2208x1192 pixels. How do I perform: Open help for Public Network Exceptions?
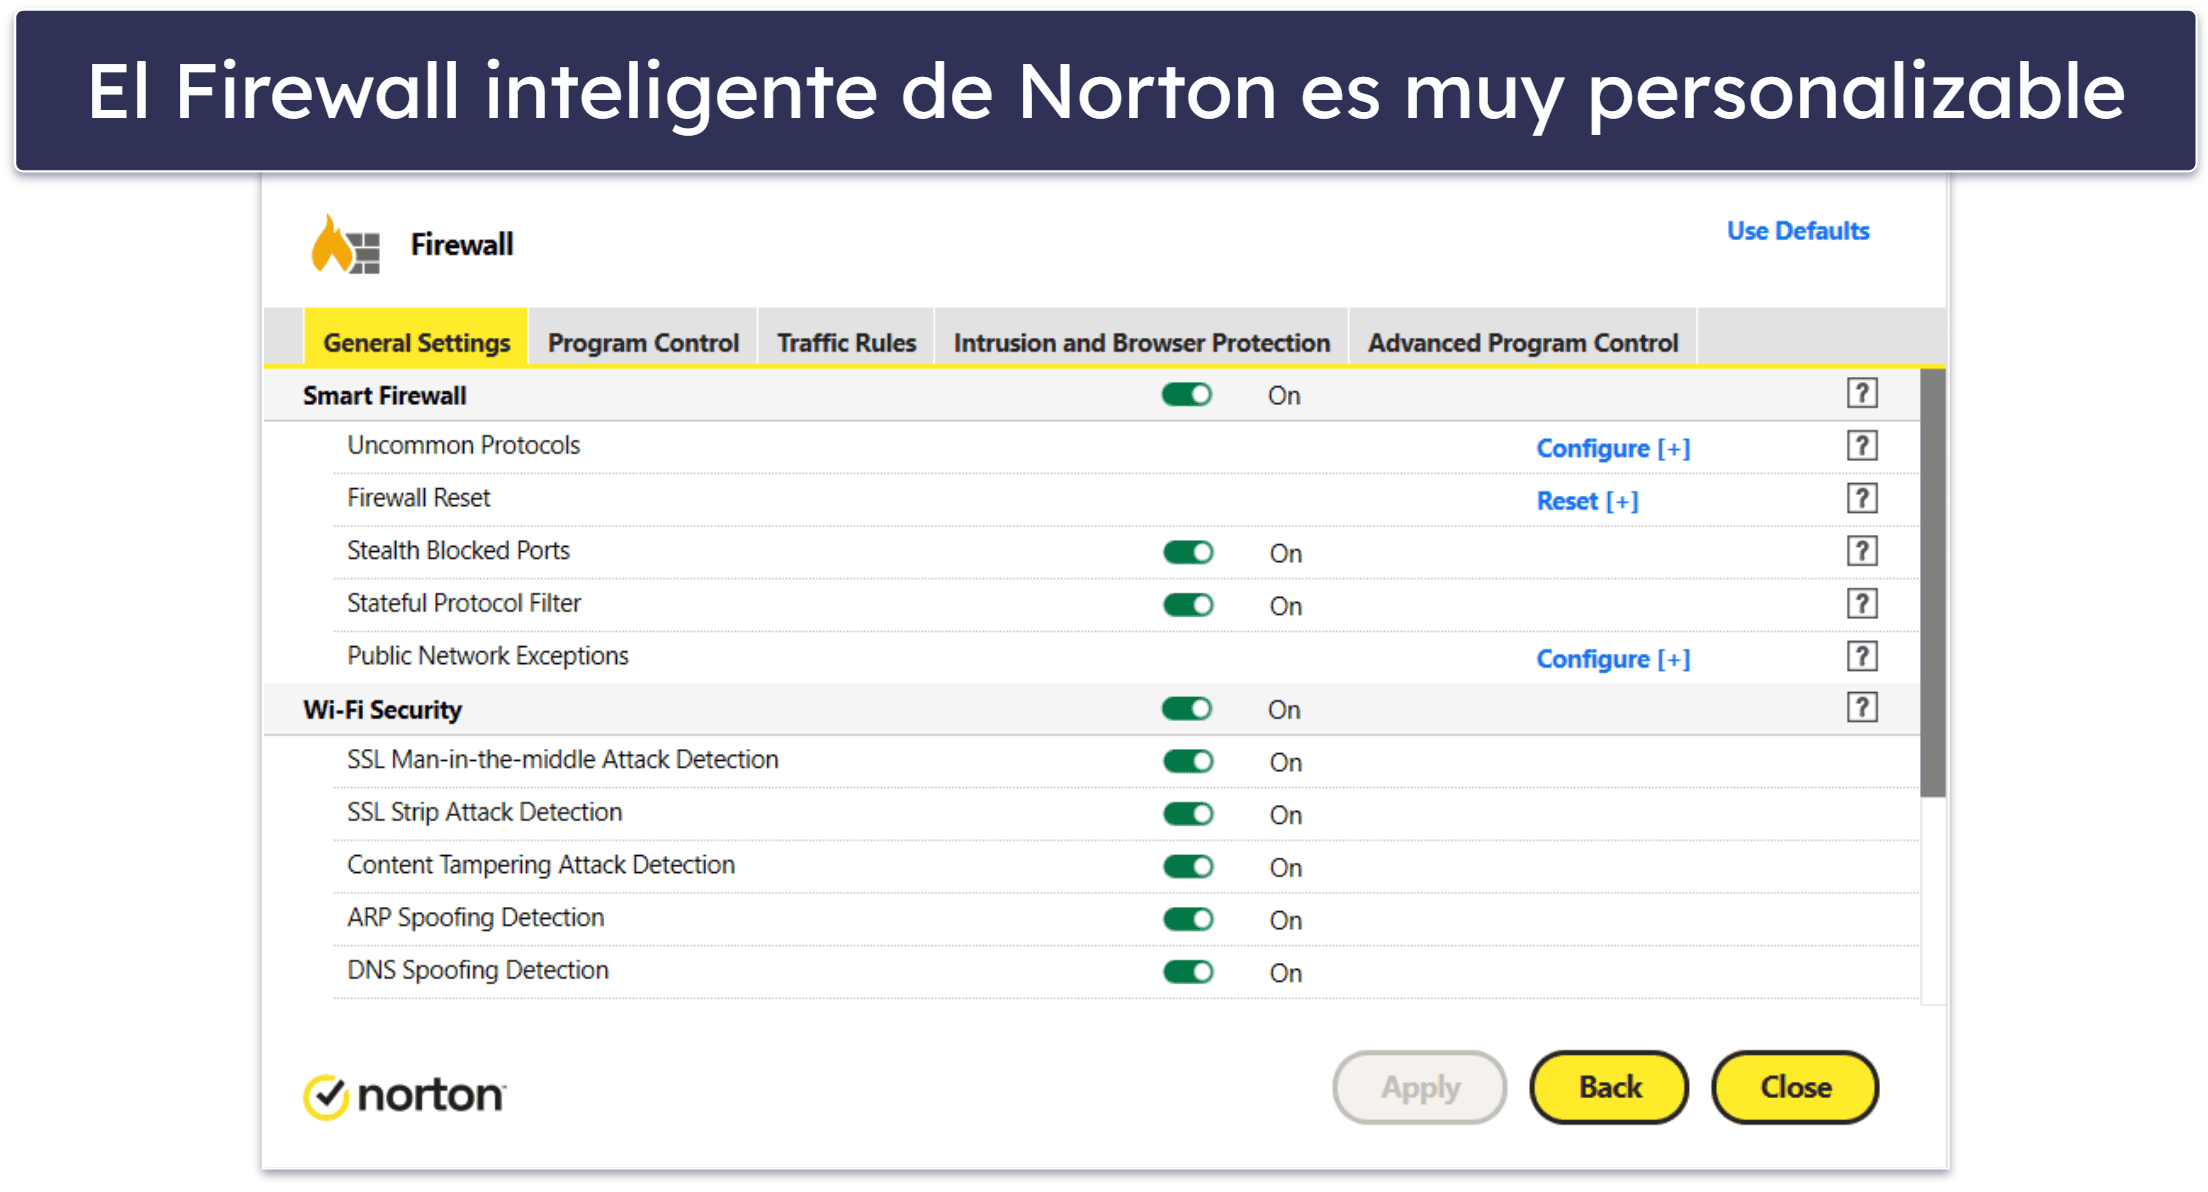1861,657
